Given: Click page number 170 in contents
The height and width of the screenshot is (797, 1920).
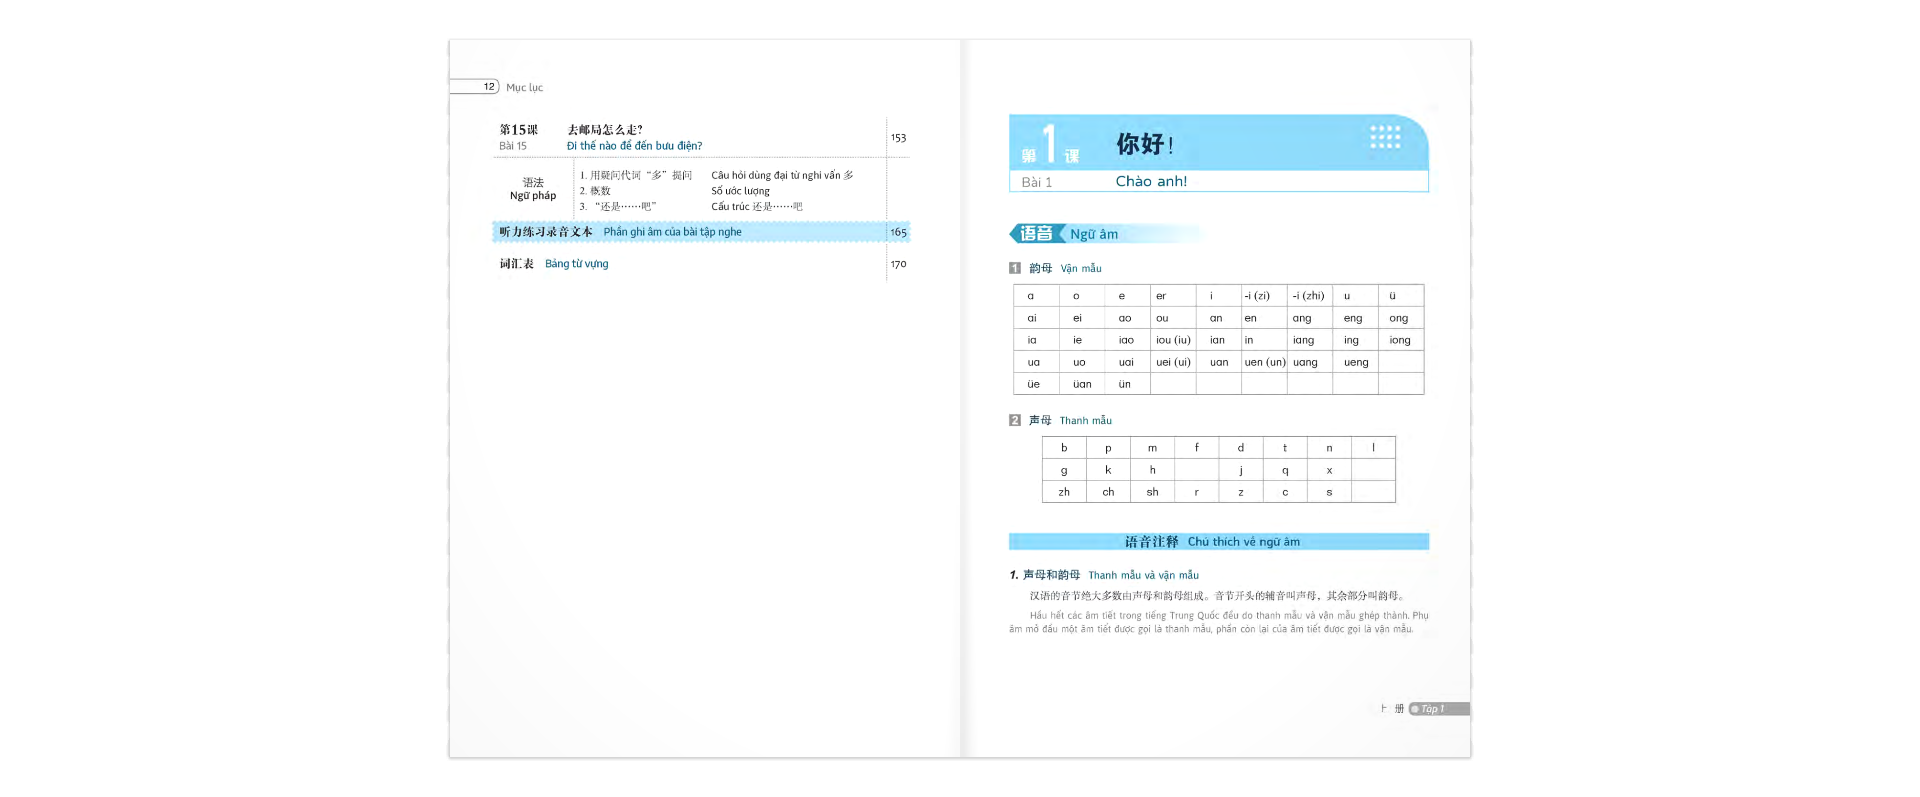Looking at the screenshot, I should tap(898, 264).
